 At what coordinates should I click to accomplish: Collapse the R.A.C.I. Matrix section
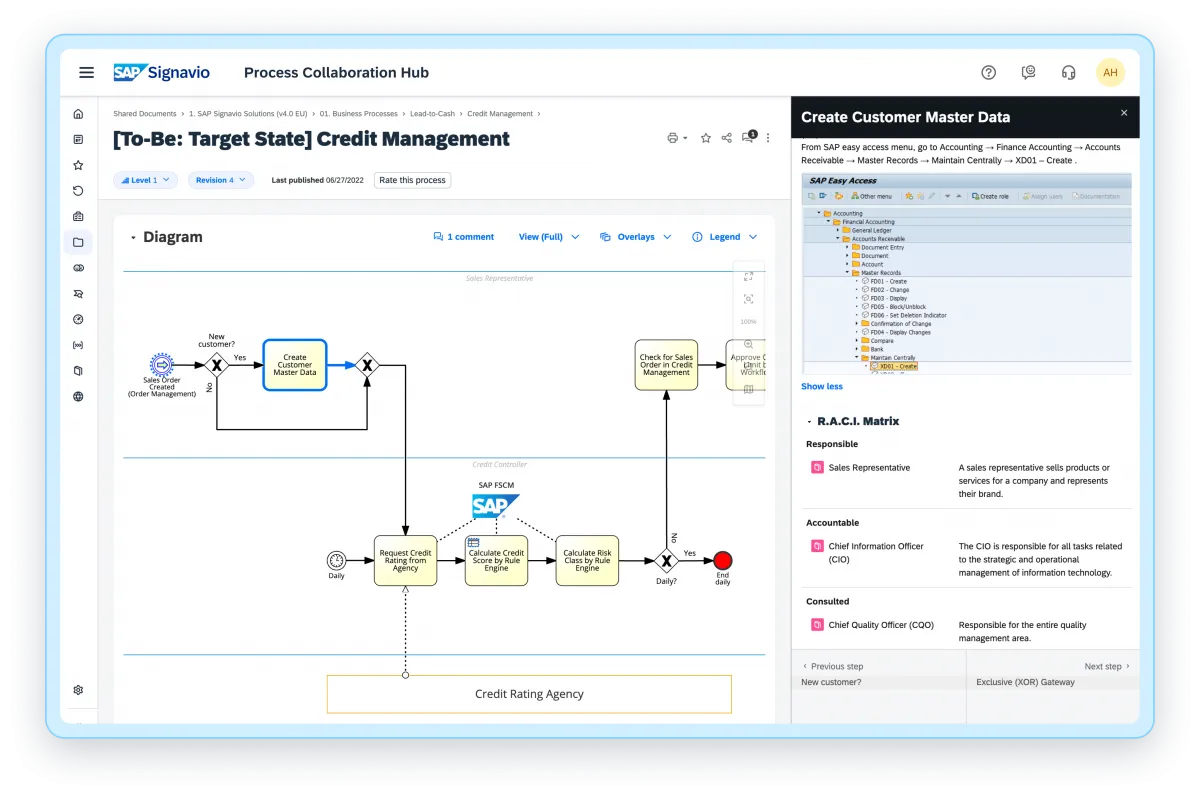pyautogui.click(x=809, y=422)
